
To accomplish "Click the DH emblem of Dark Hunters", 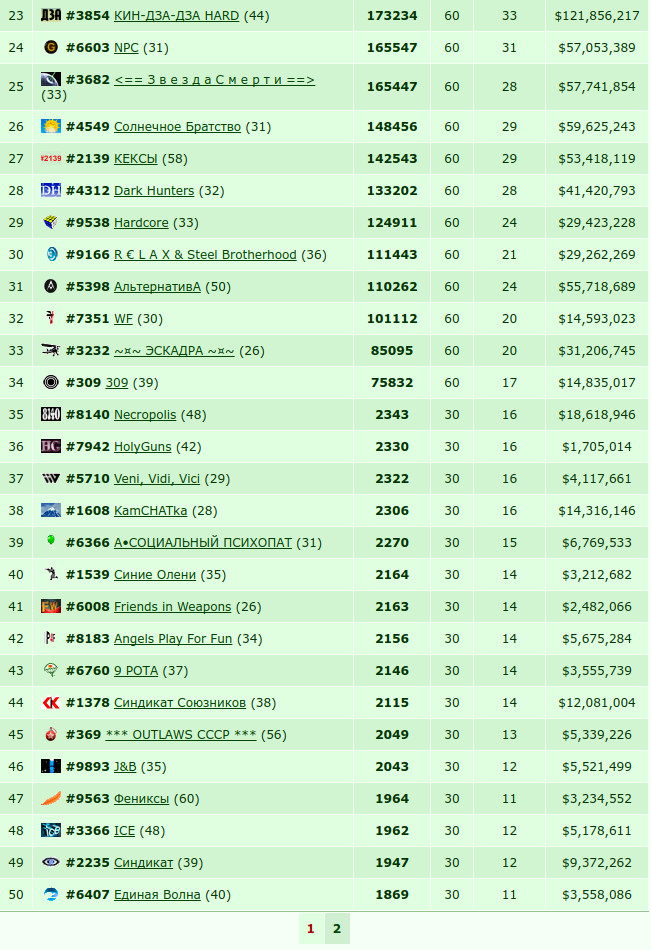I will pos(51,190).
